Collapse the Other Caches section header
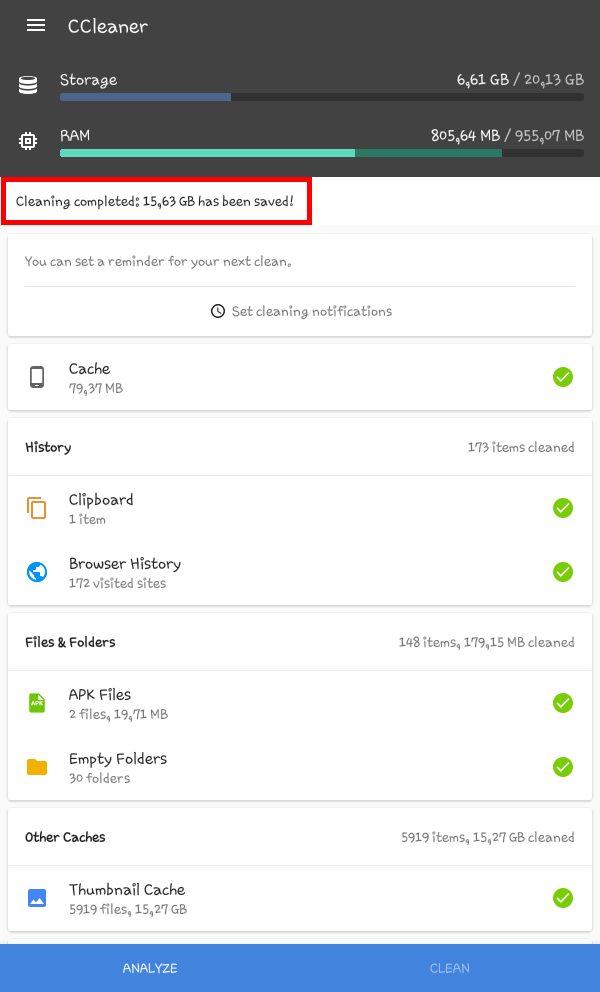This screenshot has height=992, width=600. click(x=300, y=837)
